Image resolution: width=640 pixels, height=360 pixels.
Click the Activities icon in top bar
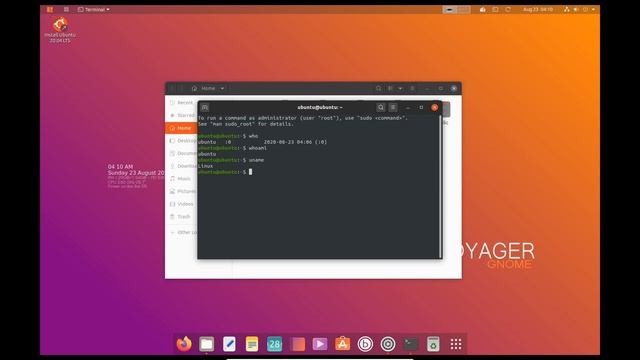point(50,9)
